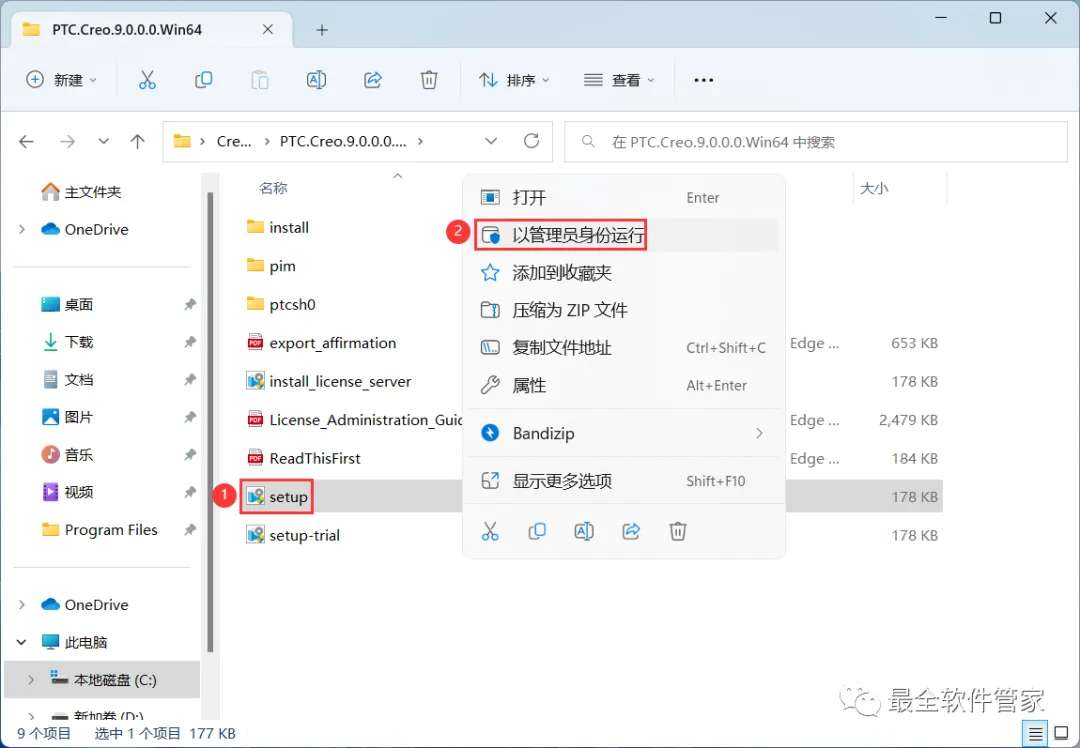1080x748 pixels.
Task: Select the License_Administration_Guide PDF file
Action: (x=354, y=419)
